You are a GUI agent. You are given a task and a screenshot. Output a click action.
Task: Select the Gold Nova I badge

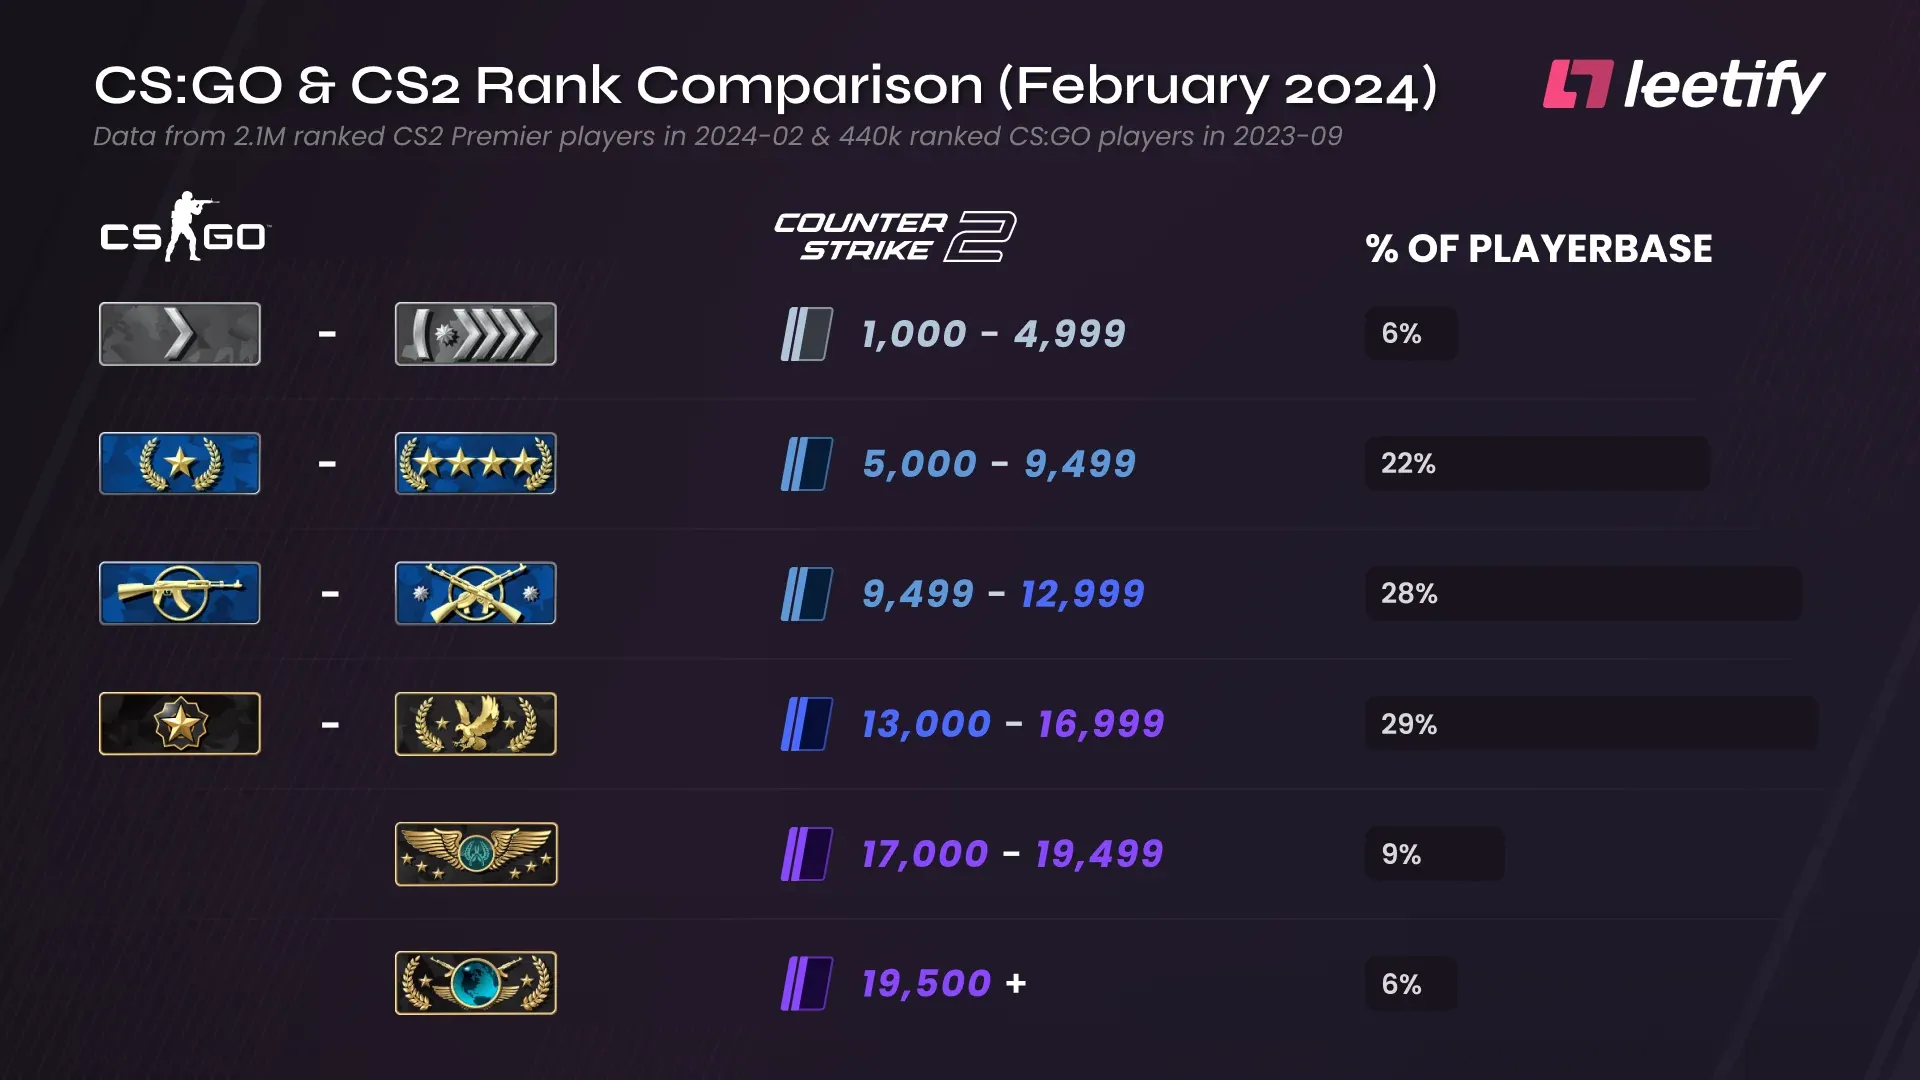click(x=180, y=464)
